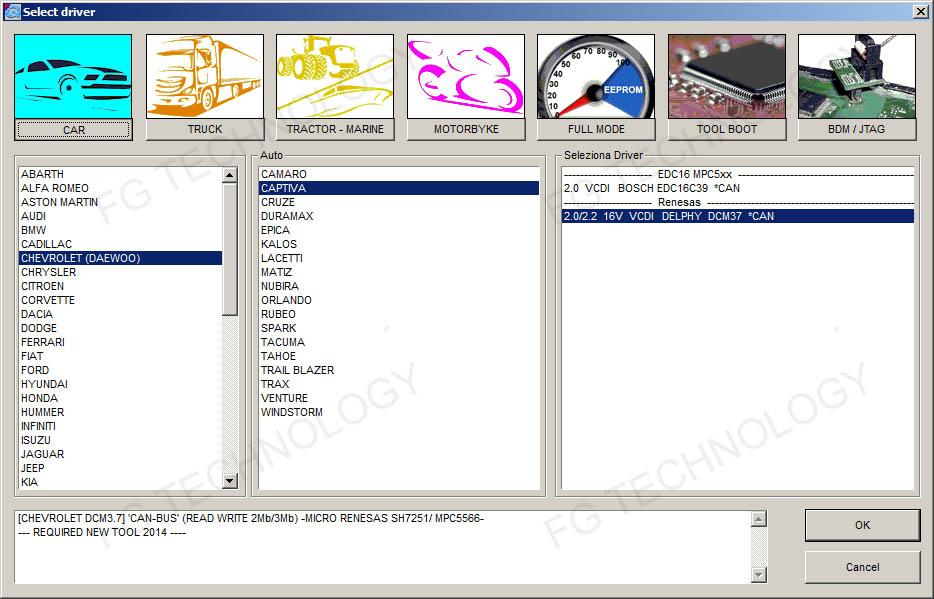
Task: Select the cyan car category image
Action: click(73, 76)
